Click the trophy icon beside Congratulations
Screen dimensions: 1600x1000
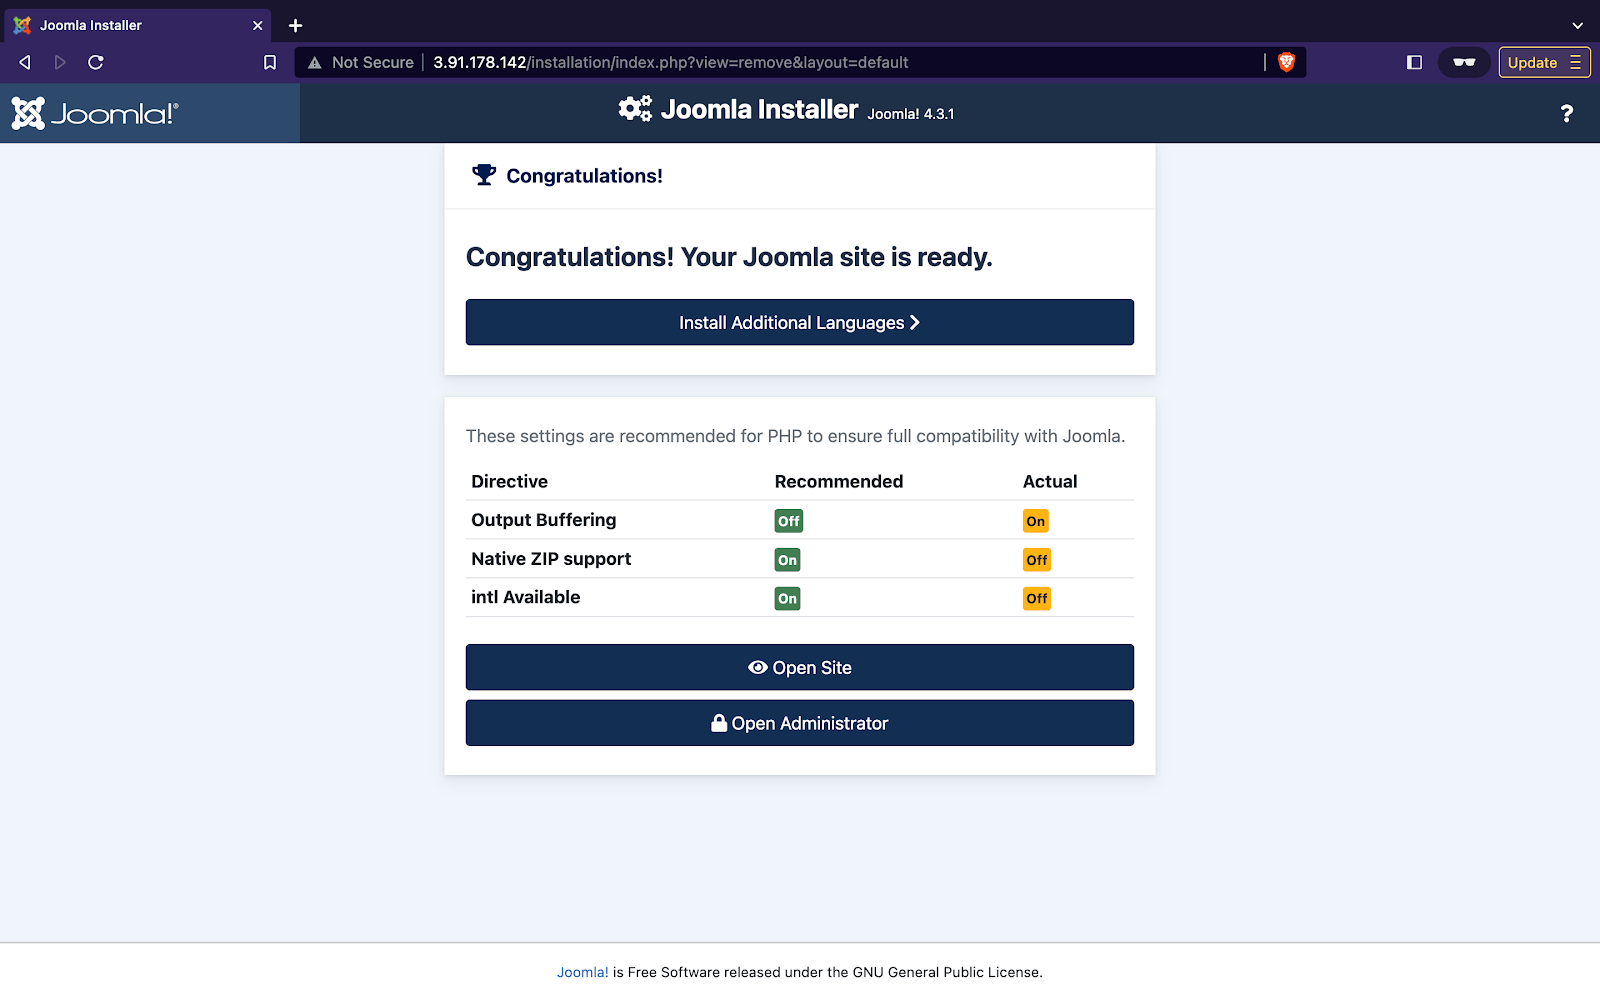click(484, 175)
